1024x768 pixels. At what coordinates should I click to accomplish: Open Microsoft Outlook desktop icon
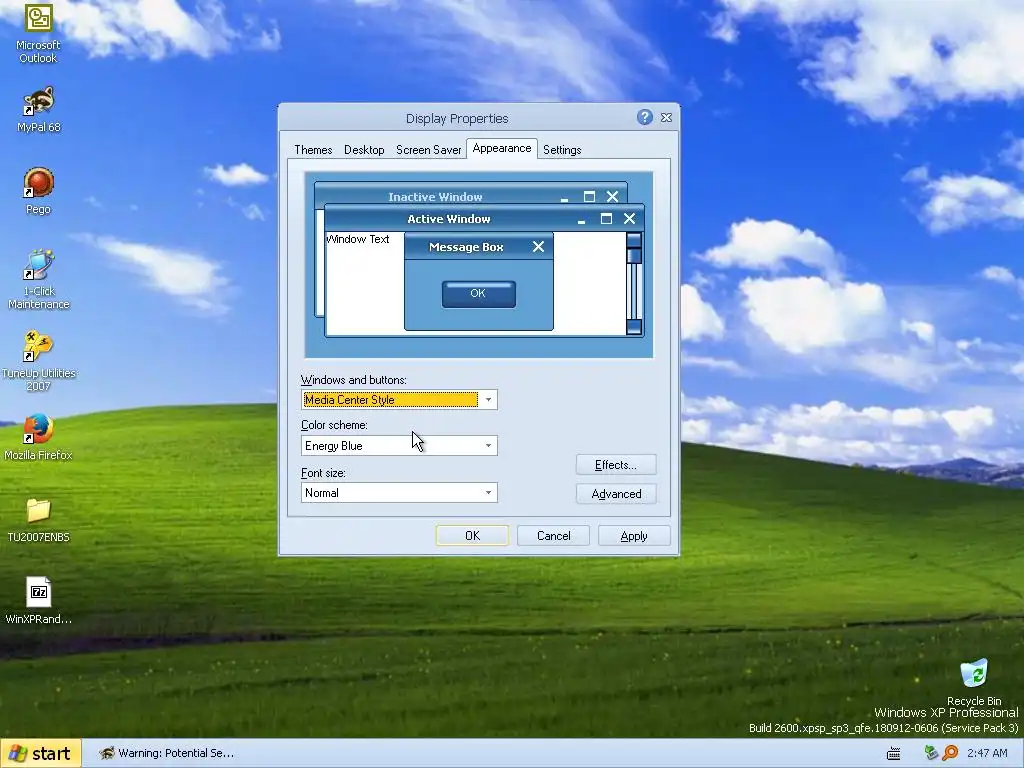(x=38, y=33)
